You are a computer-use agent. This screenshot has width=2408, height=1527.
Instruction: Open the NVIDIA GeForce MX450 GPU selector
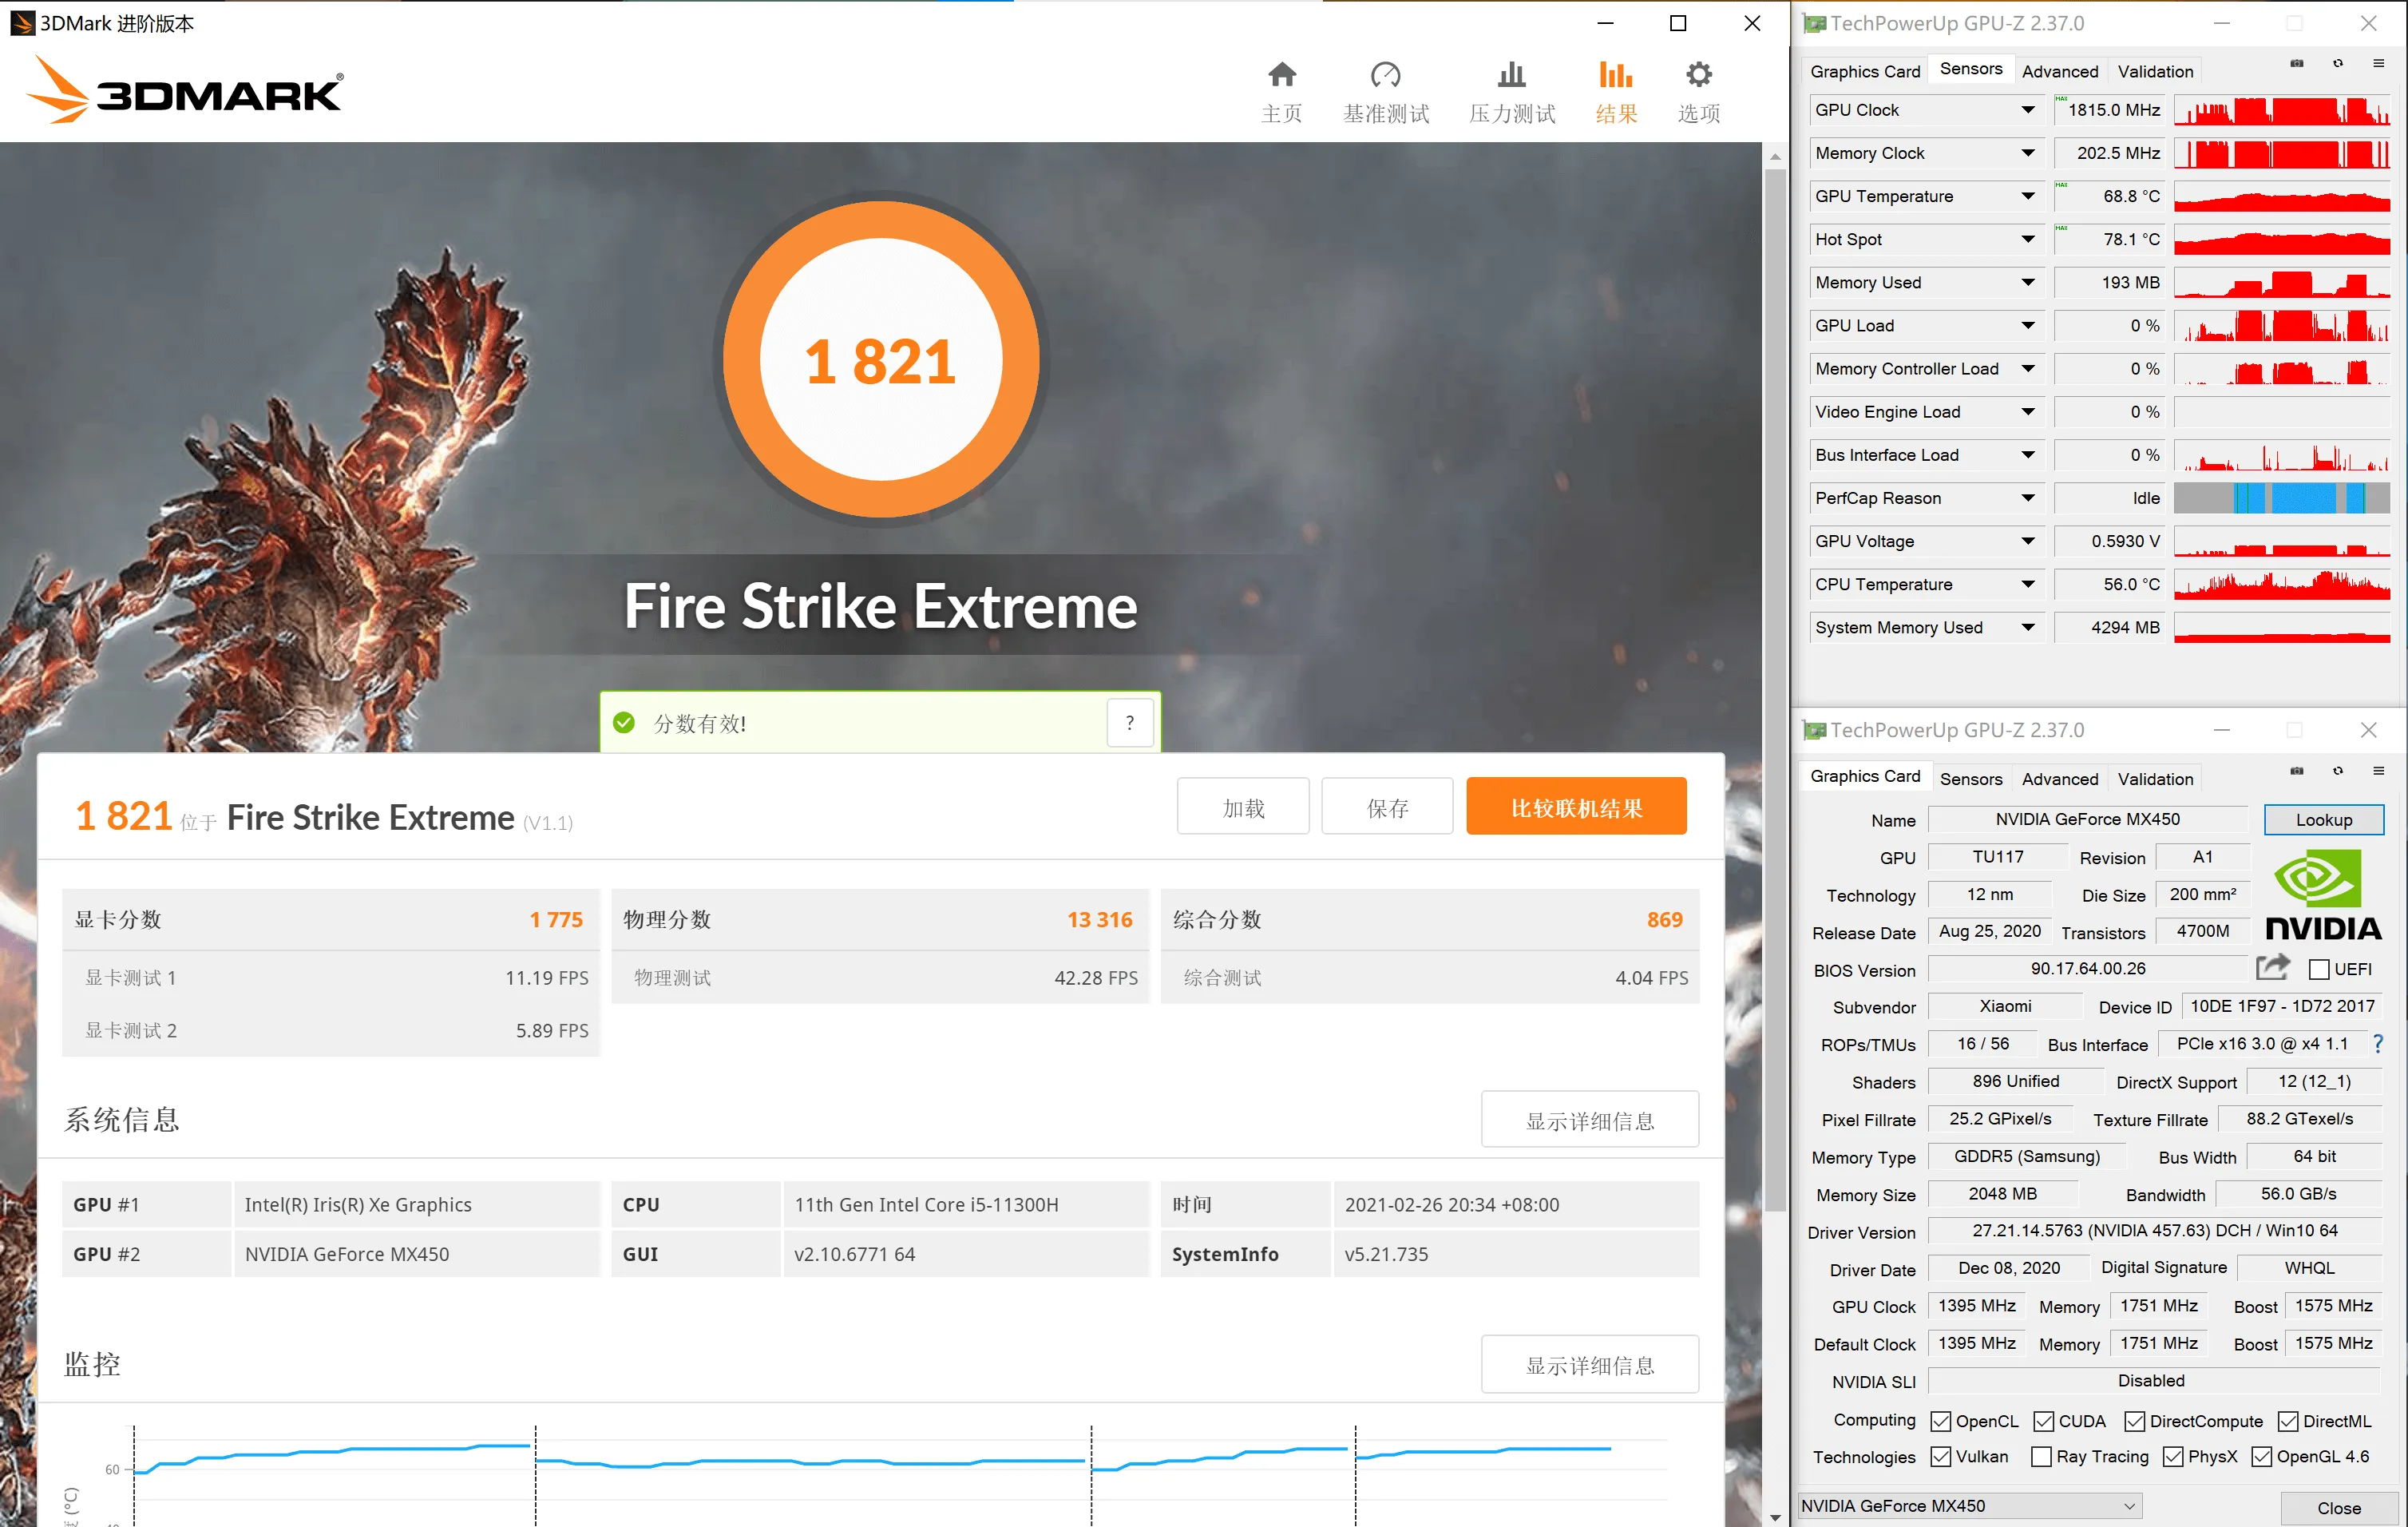pos(1968,1505)
